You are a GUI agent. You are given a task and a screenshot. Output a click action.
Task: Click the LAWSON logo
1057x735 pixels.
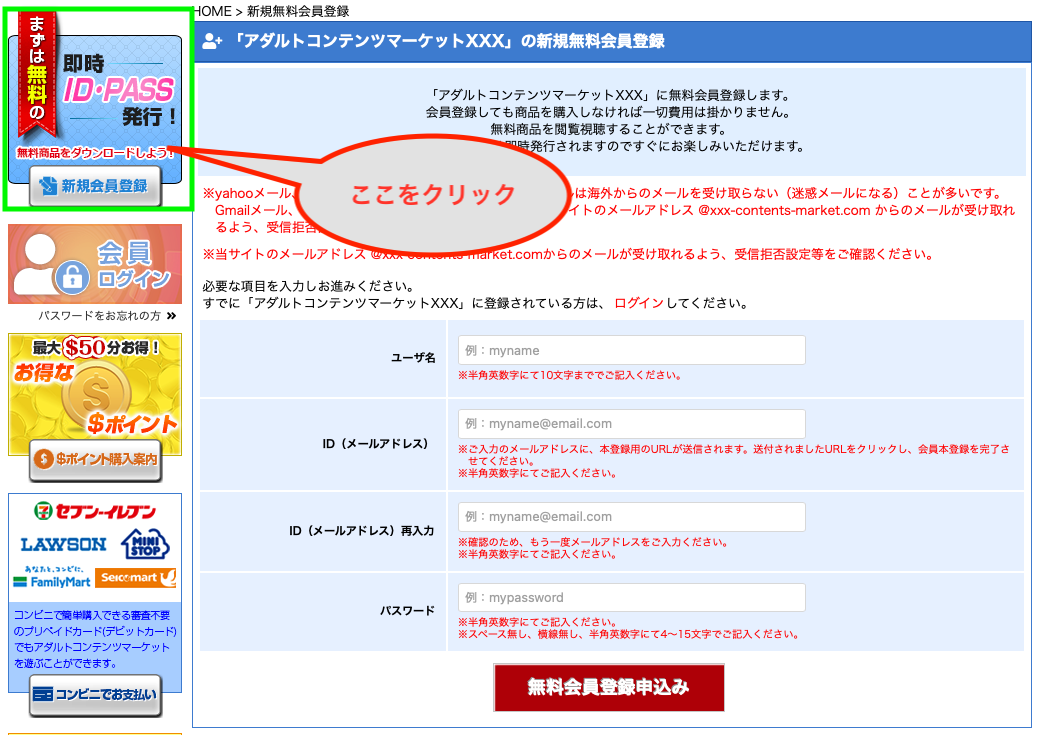coord(63,545)
